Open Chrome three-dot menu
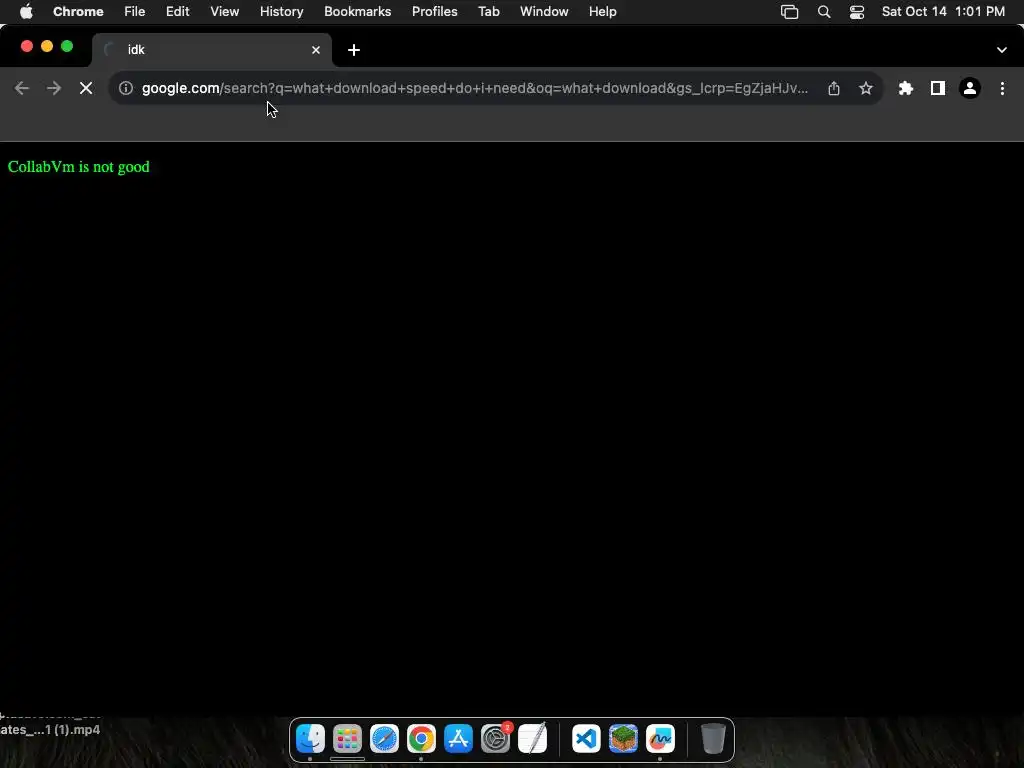 pyautogui.click(x=1002, y=88)
